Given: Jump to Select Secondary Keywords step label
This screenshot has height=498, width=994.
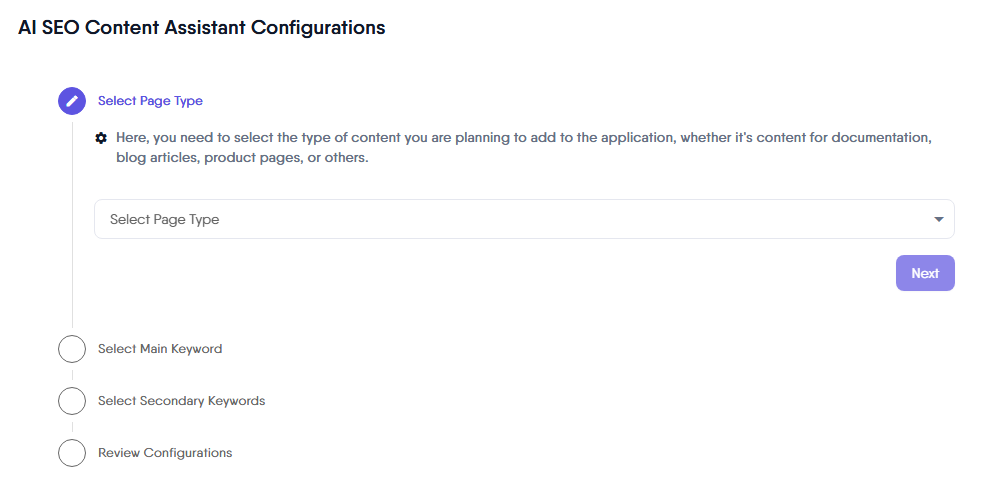Looking at the screenshot, I should click(x=181, y=401).
